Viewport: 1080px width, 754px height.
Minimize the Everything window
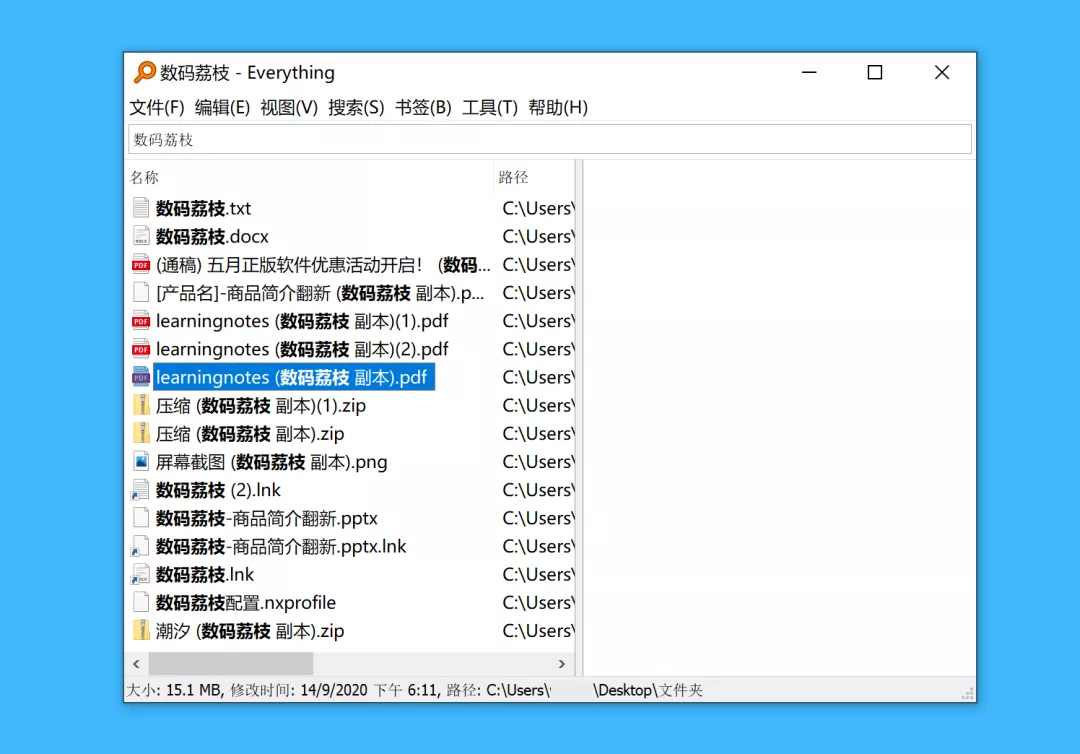(x=809, y=72)
